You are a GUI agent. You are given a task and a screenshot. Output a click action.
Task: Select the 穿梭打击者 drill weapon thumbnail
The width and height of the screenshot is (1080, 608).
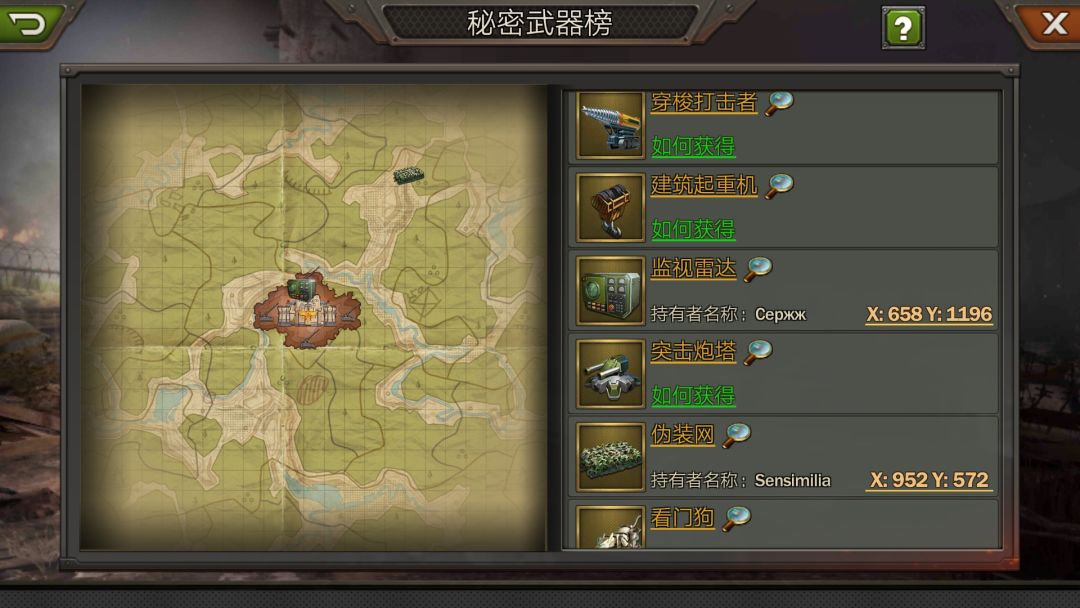(x=610, y=125)
